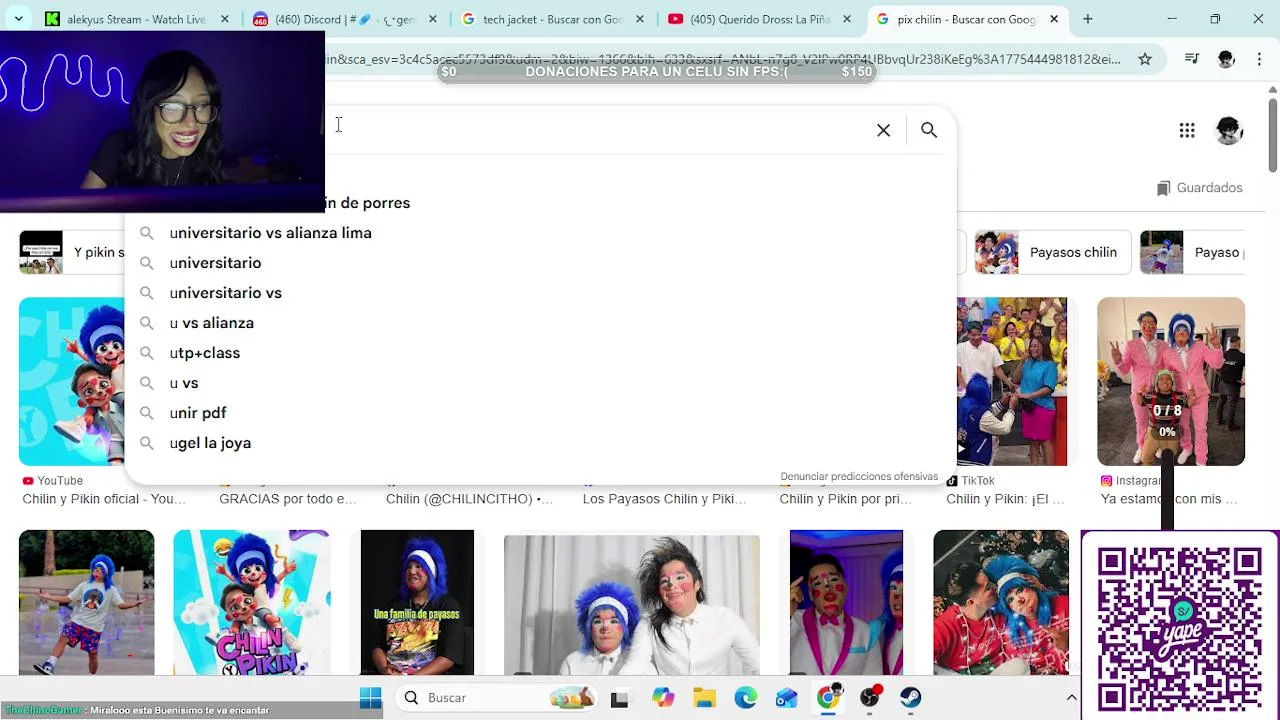
Task: Open the Windows Start menu
Action: coord(371,698)
